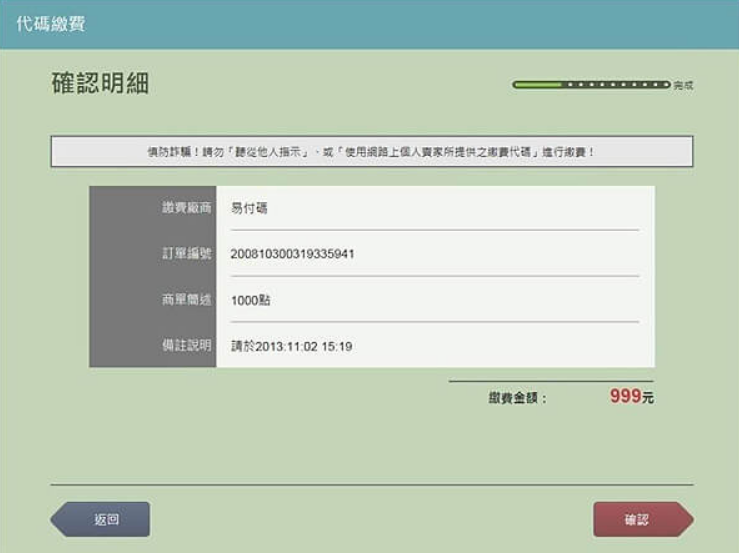Click the 繳費金額 amount label
The height and width of the screenshot is (553, 739).
coord(517,398)
